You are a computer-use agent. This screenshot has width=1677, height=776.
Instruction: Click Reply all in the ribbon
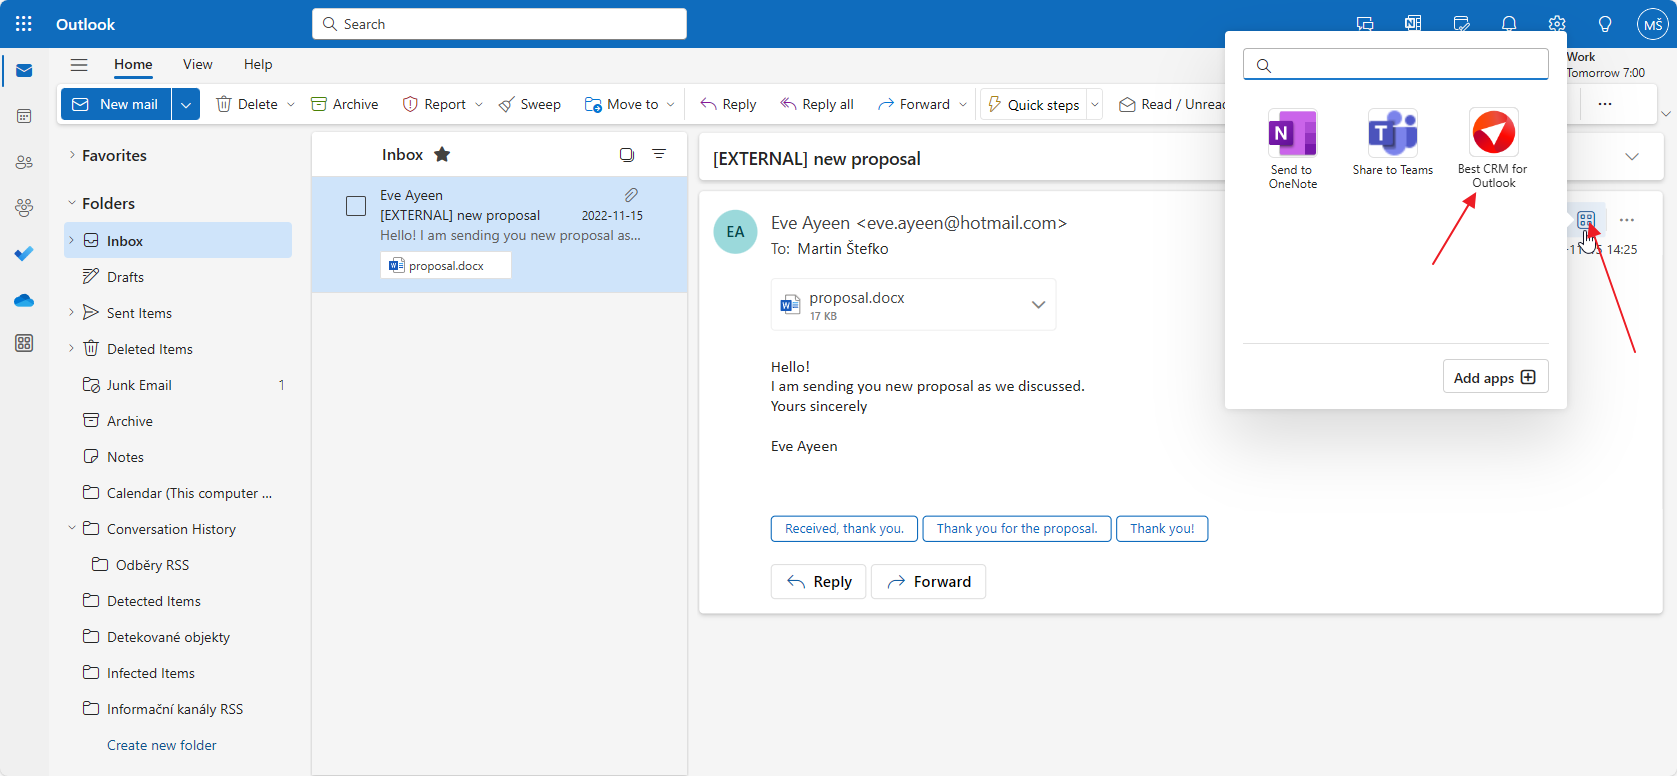817,104
